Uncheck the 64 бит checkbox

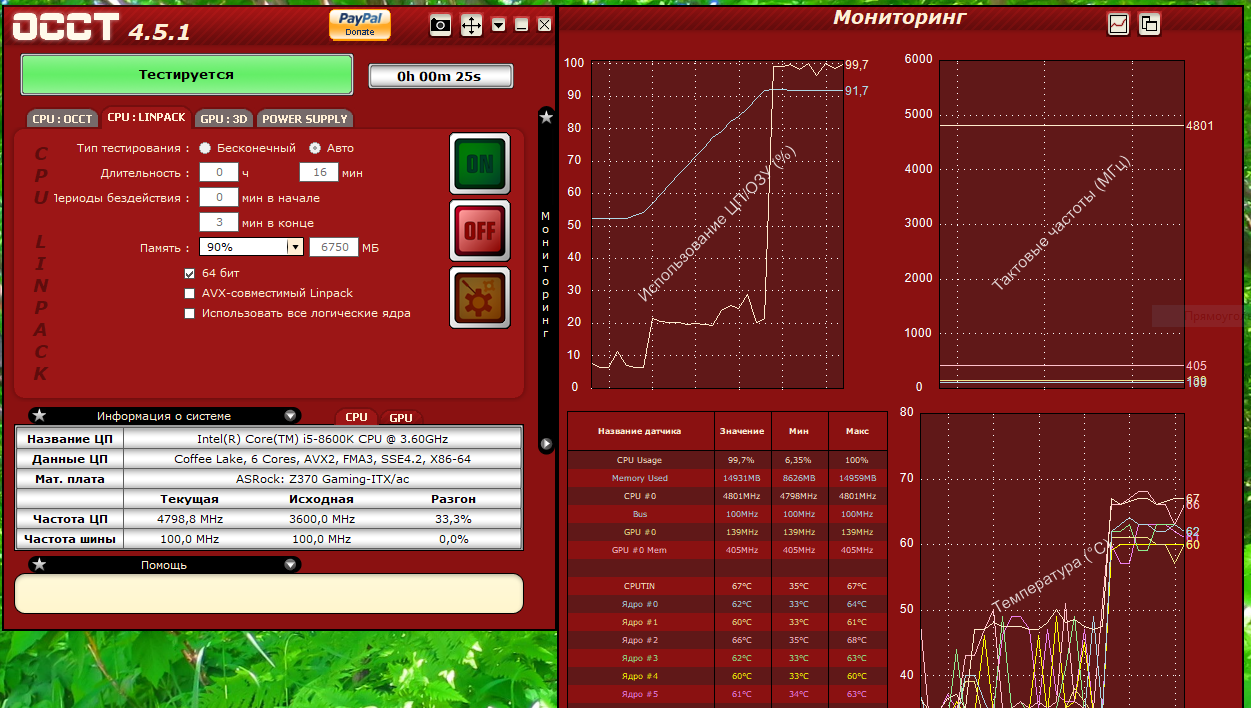(x=190, y=273)
